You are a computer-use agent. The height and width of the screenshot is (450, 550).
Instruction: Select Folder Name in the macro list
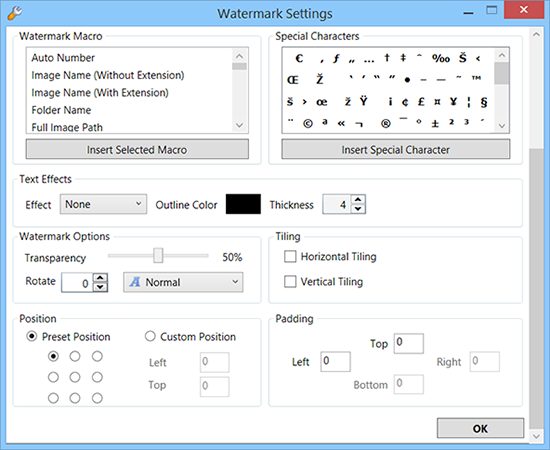point(61,110)
